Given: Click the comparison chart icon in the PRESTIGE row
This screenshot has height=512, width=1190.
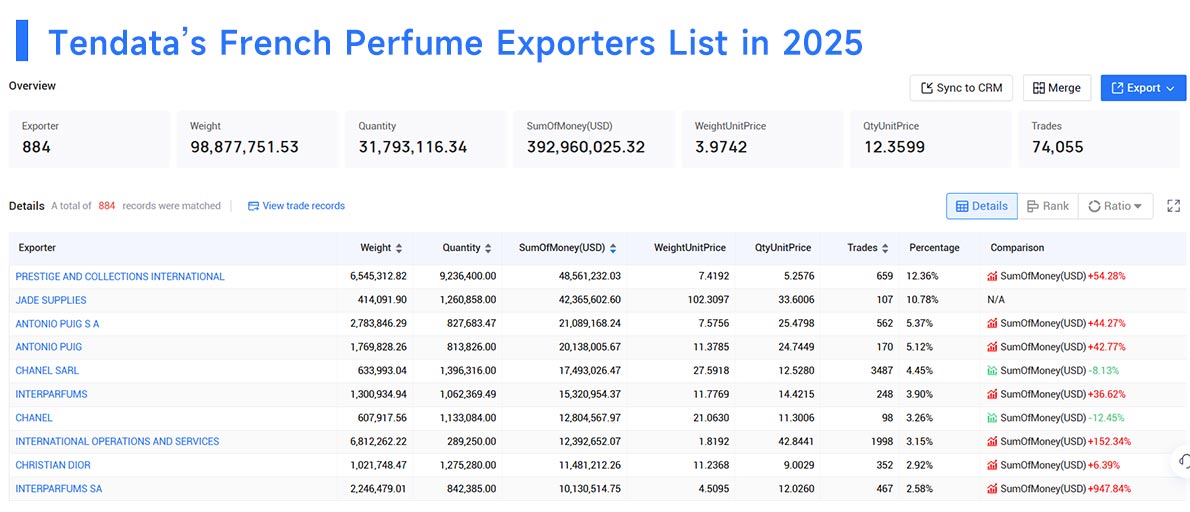Looking at the screenshot, I should [992, 277].
